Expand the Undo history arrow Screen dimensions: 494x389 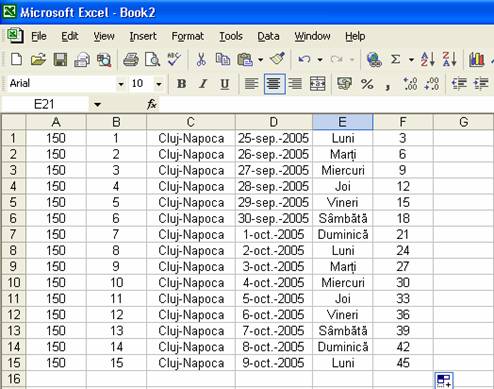(x=320, y=60)
